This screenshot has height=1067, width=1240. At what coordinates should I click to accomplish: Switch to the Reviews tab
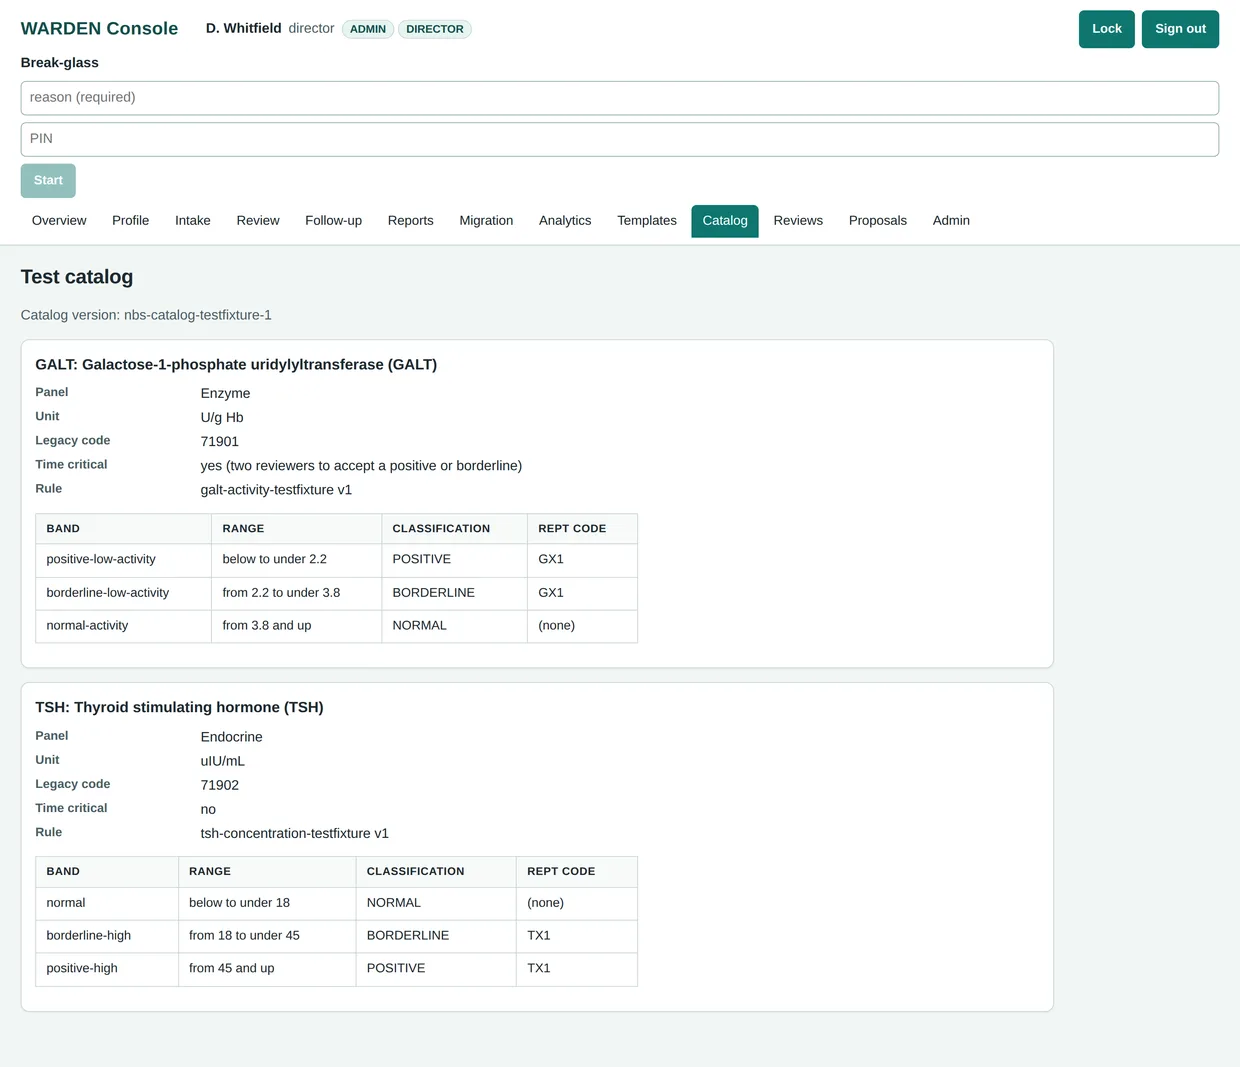point(798,221)
